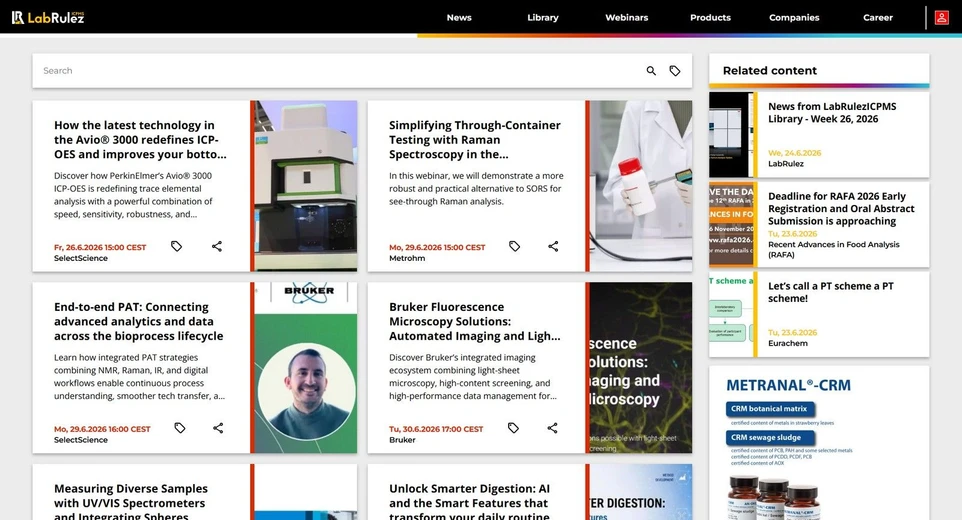Click tag icon on End-to-end PAT card
962x520 pixels.
pyautogui.click(x=180, y=427)
